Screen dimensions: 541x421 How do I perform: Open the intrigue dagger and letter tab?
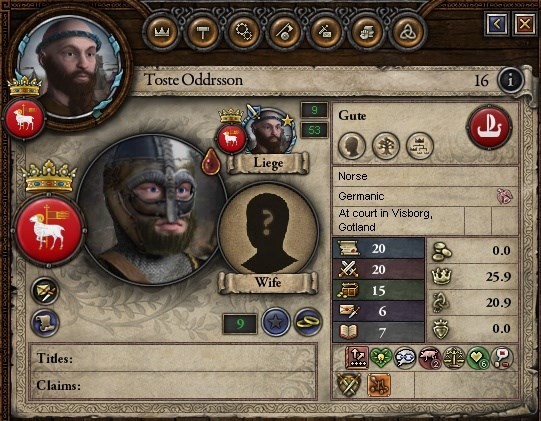point(325,32)
